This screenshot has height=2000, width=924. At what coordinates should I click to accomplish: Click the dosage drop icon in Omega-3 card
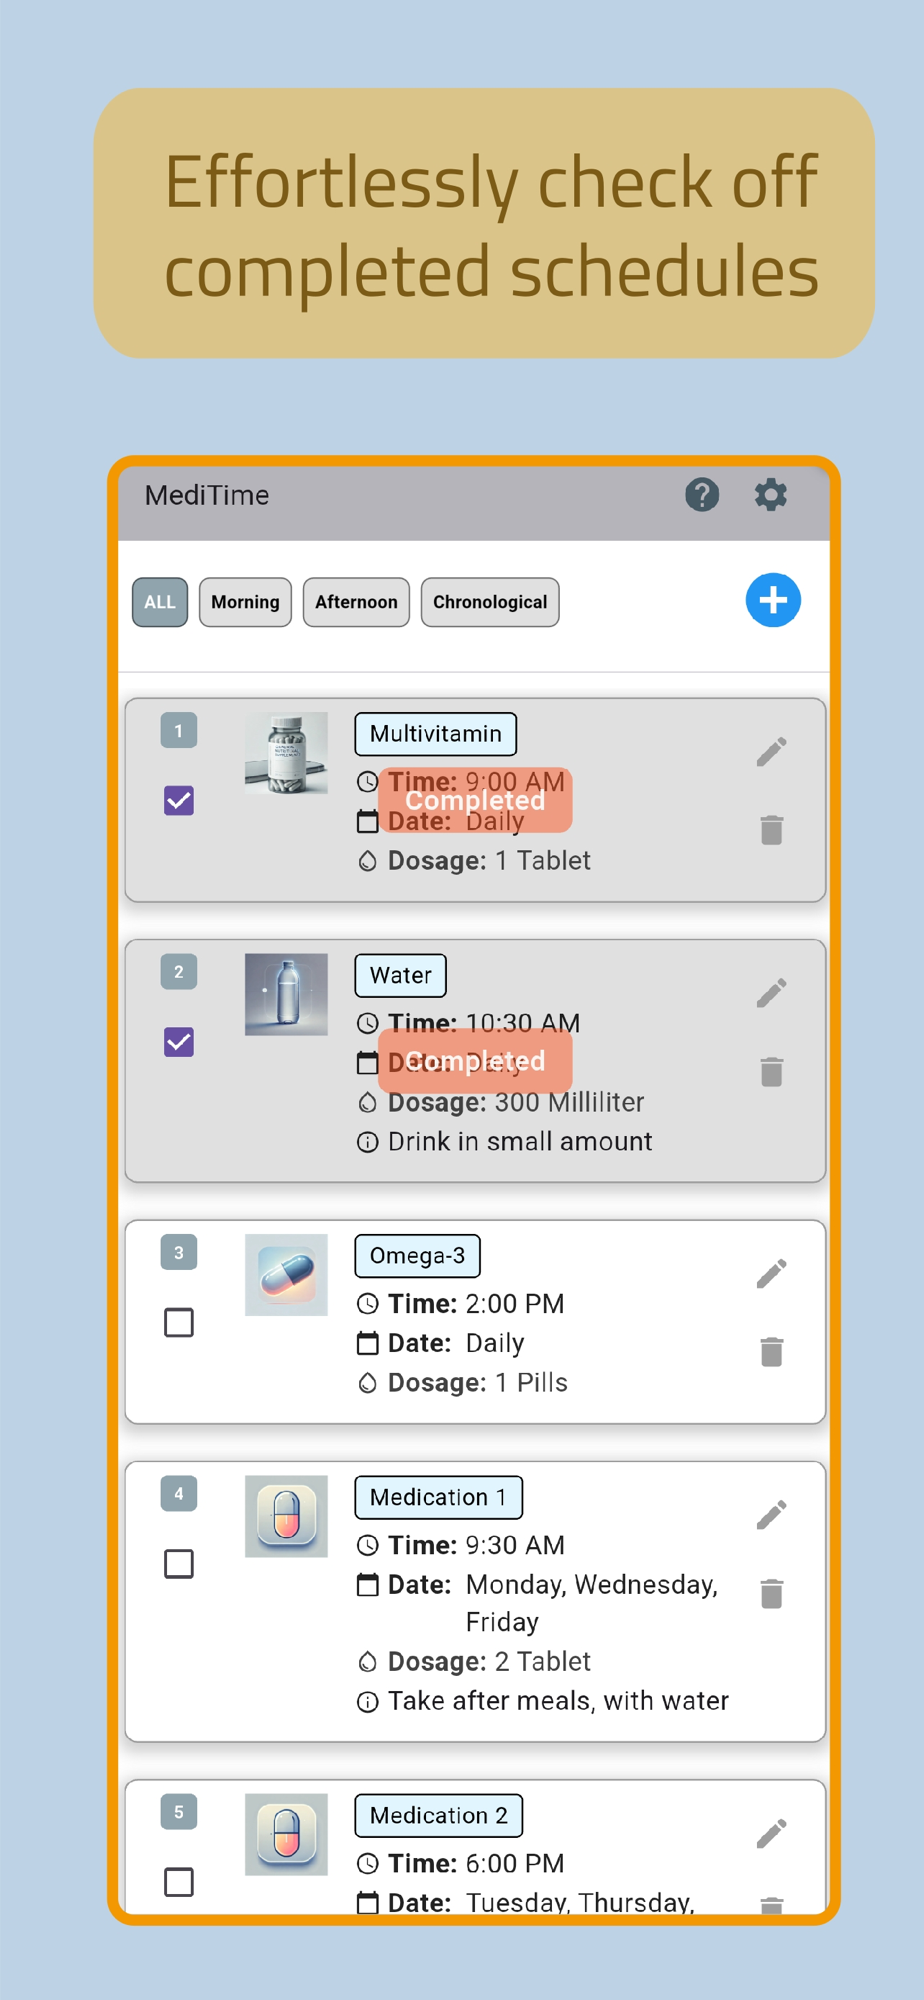coord(368,1383)
